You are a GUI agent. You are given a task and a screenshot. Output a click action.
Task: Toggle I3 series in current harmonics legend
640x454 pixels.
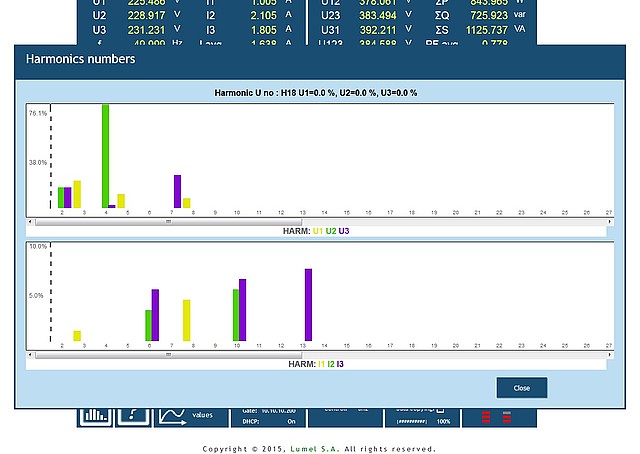point(341,364)
